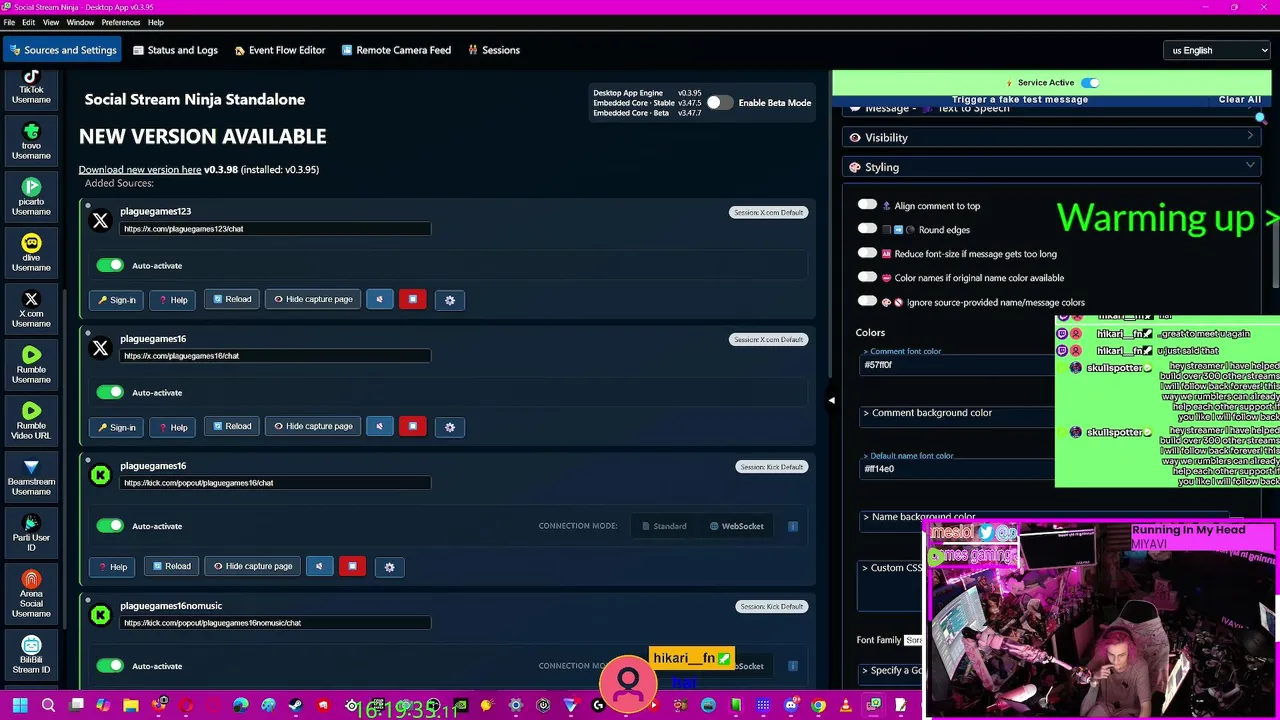
Task: Hide capture page for plaguegames16 Kick source
Action: (x=253, y=566)
